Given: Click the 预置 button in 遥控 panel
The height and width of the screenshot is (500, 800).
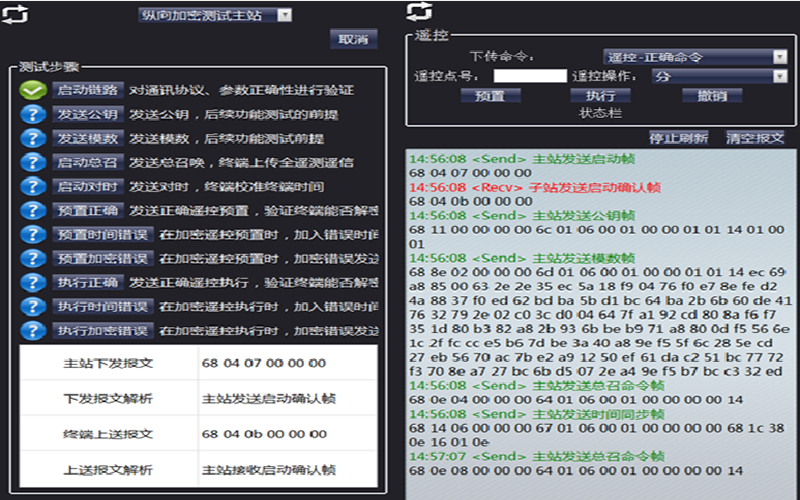Looking at the screenshot, I should pyautogui.click(x=490, y=96).
